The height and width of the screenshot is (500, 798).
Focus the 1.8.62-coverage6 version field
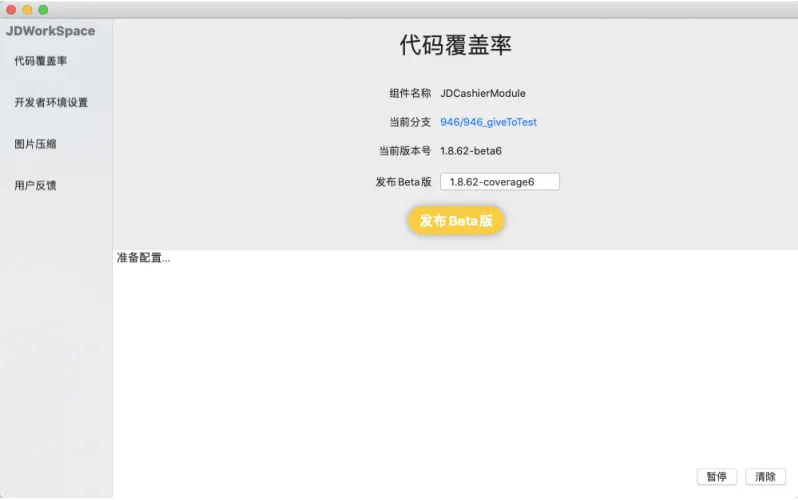coord(500,182)
